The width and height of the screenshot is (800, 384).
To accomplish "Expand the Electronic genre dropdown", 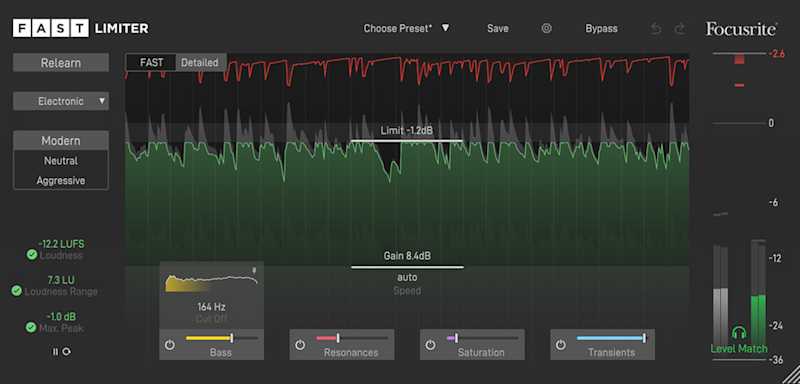I will pos(61,101).
